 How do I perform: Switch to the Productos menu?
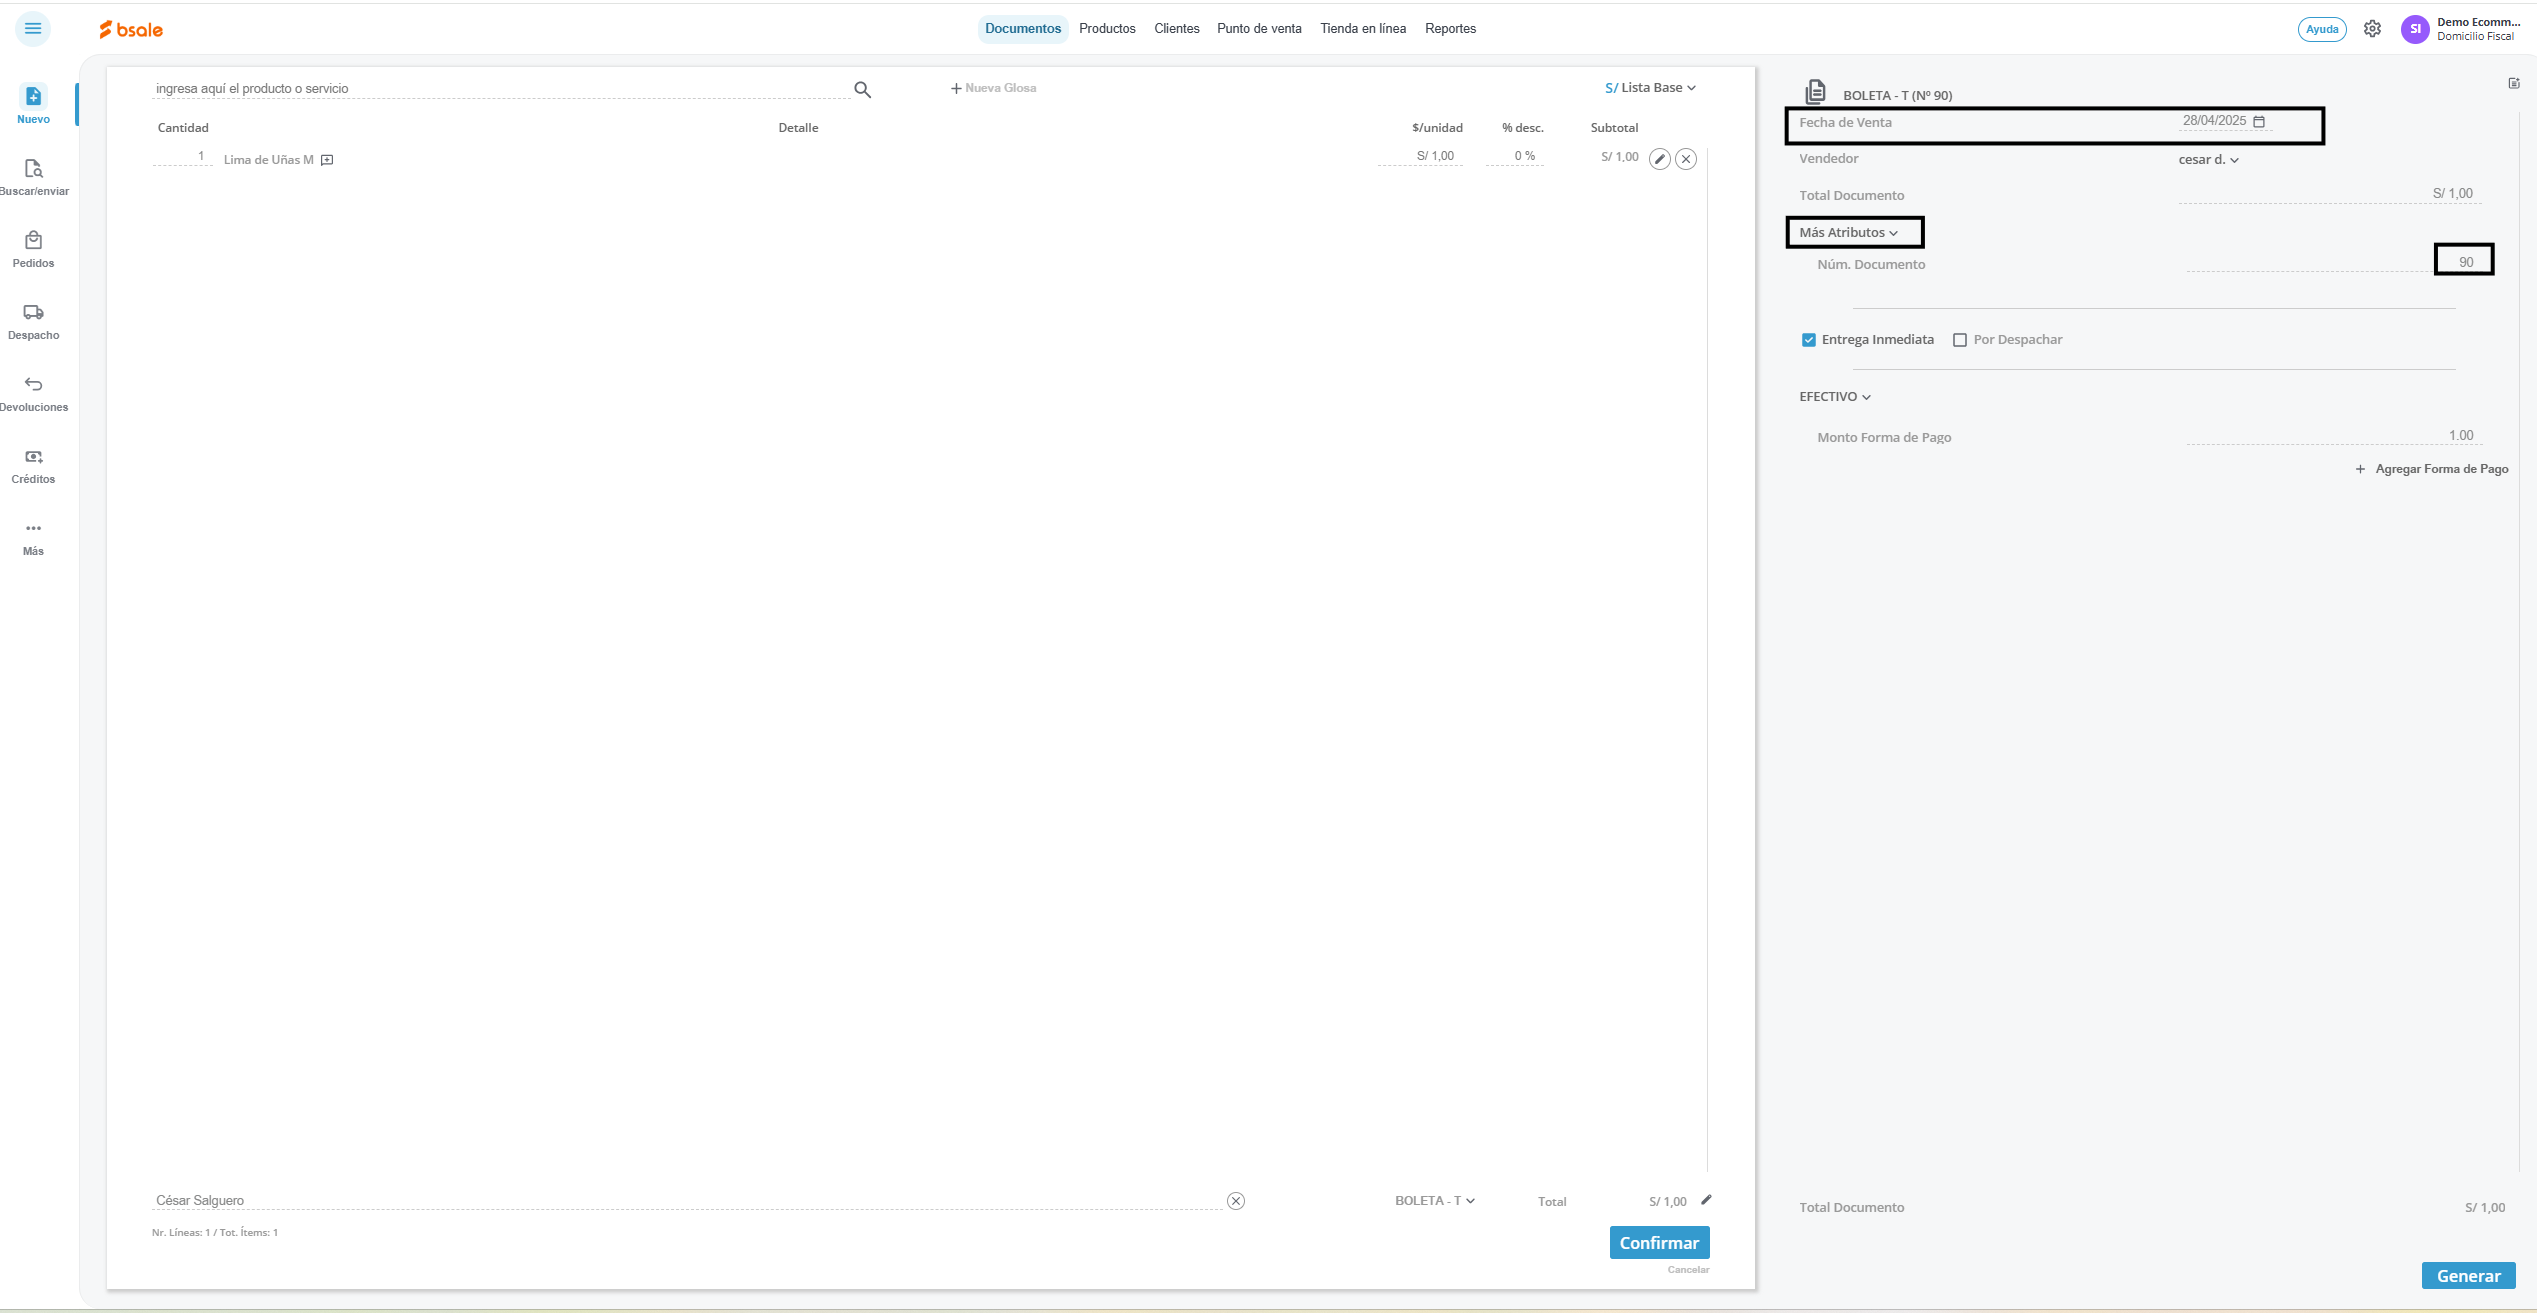1107,29
